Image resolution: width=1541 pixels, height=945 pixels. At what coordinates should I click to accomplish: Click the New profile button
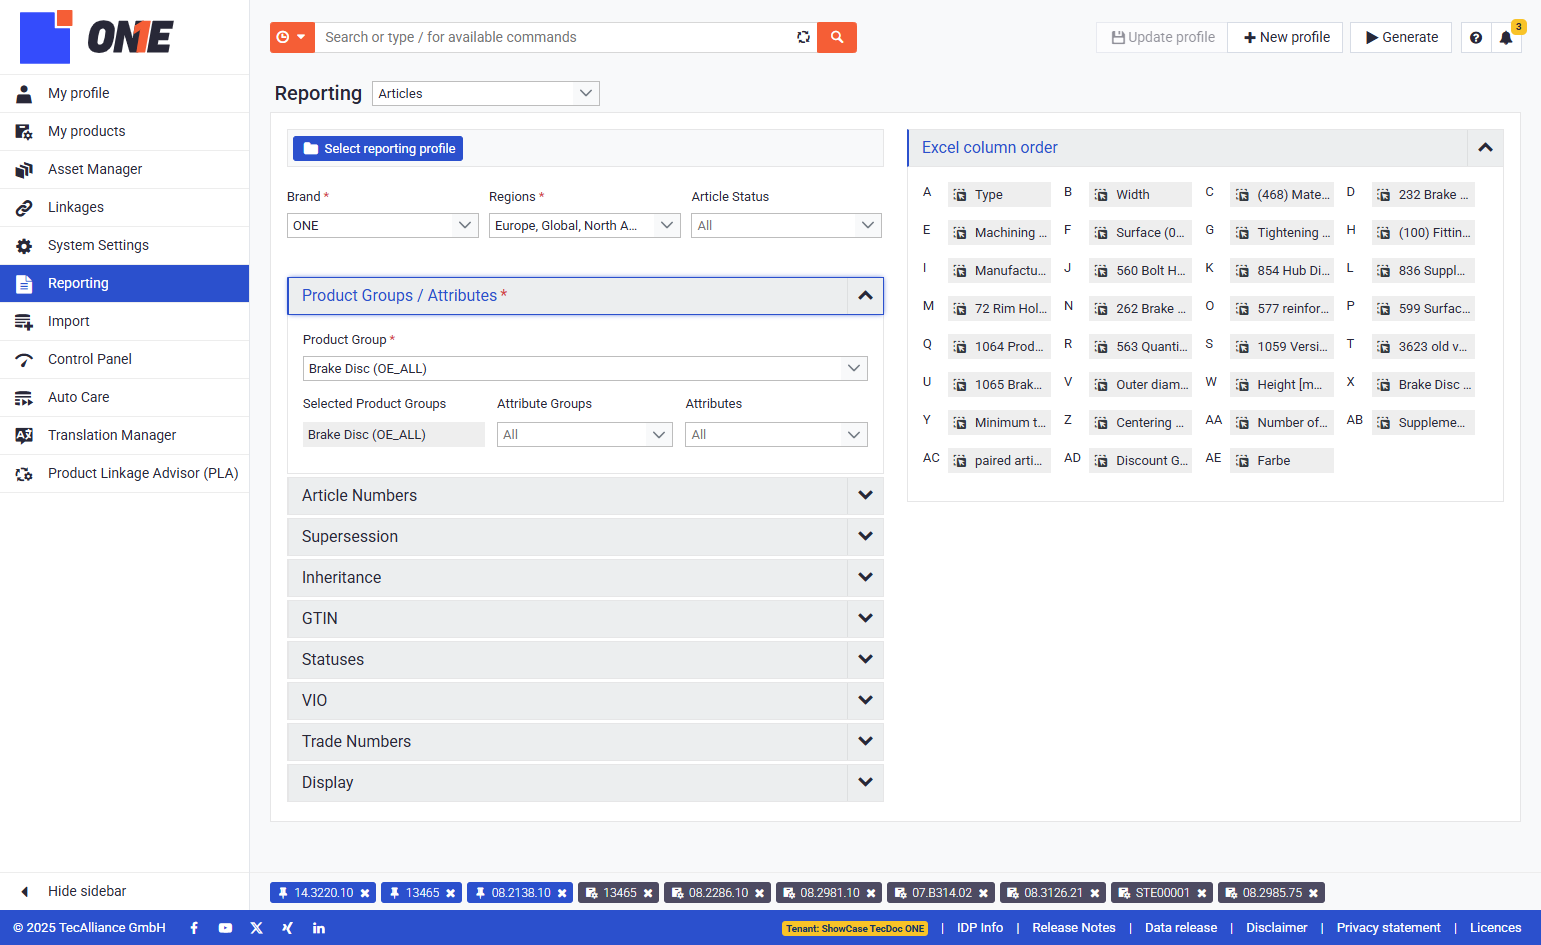[x=1286, y=37]
